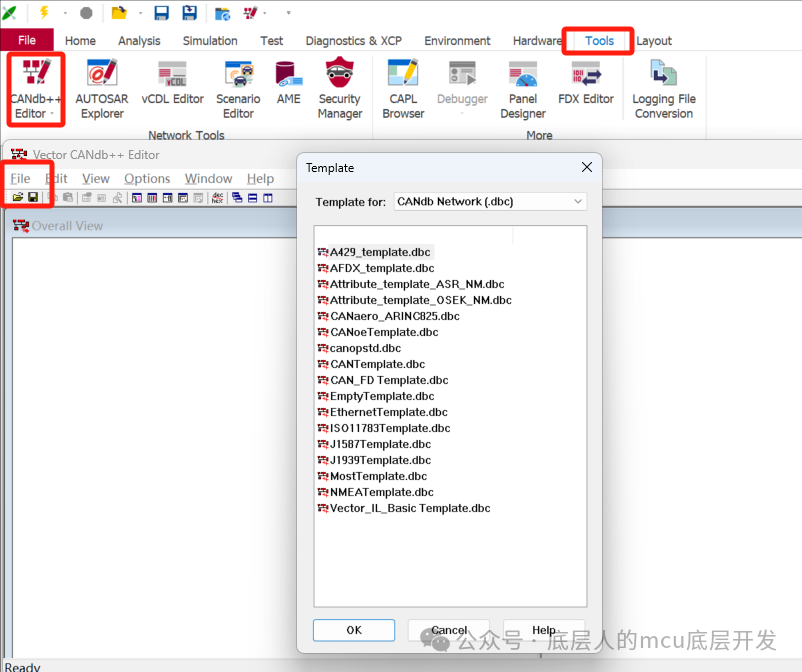Image resolution: width=802 pixels, height=672 pixels.
Task: Confirm the Template dialog with OK
Action: [x=354, y=630]
